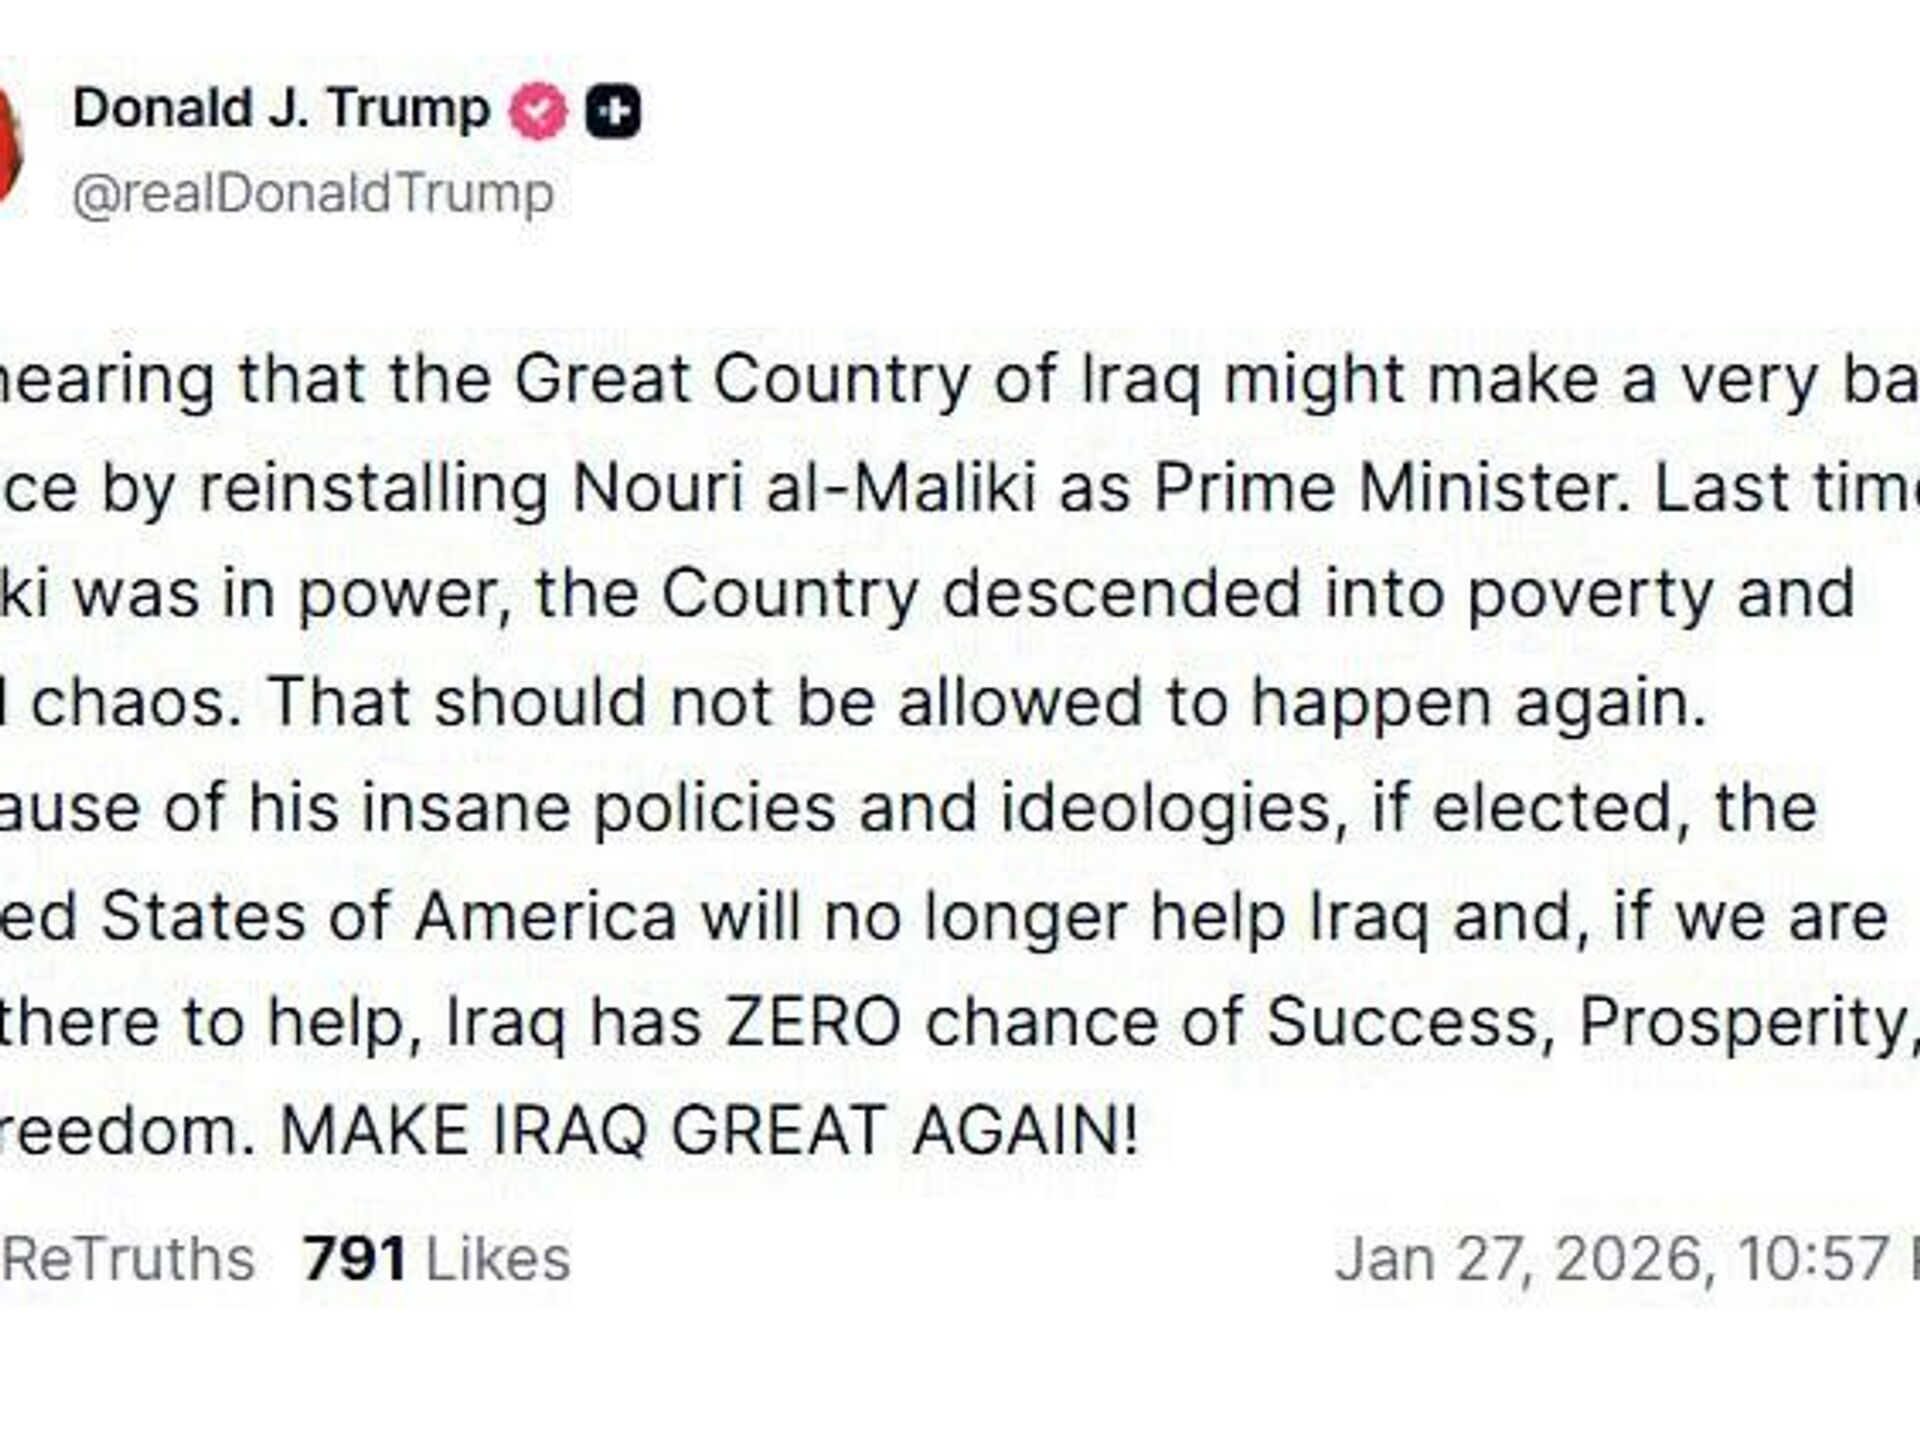Screen dimensions: 1920x1436
Task: Click the black plus badge icon
Action: coord(613,111)
